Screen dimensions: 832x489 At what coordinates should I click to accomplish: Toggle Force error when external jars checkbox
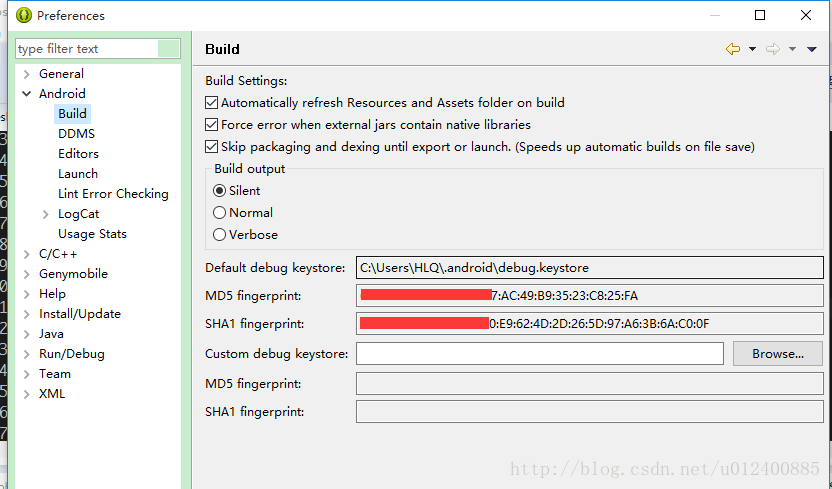click(x=211, y=125)
